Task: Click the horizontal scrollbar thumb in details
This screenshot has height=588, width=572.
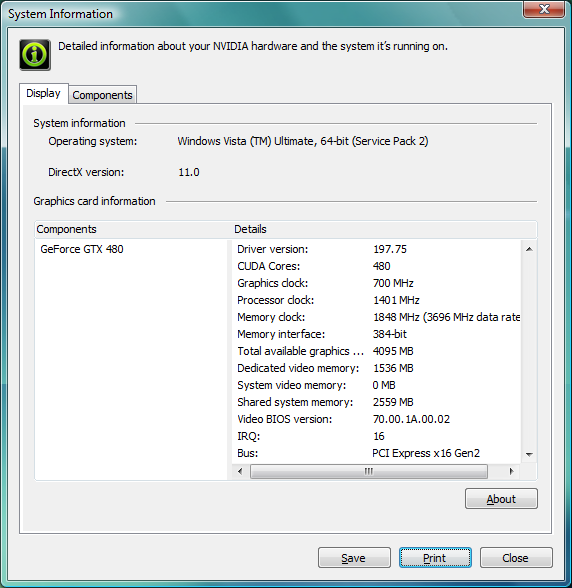Action: pyautogui.click(x=369, y=471)
